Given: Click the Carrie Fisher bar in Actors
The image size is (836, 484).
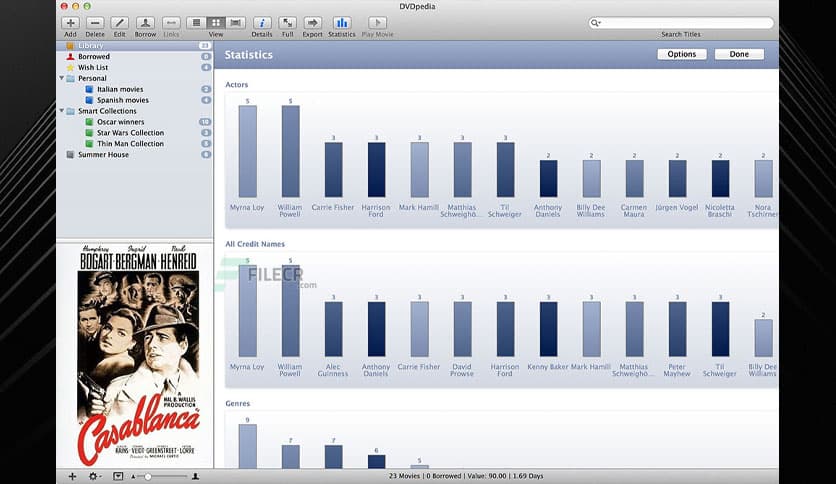Looking at the screenshot, I should tap(333, 170).
